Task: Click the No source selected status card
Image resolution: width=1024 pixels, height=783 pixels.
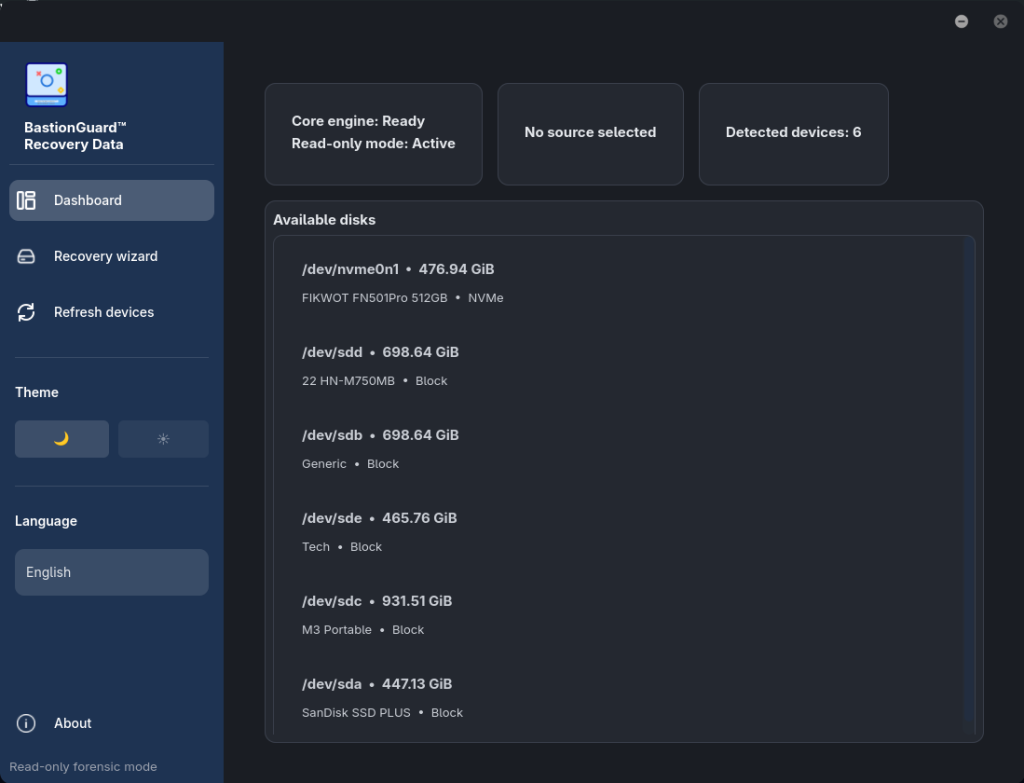Action: 590,134
